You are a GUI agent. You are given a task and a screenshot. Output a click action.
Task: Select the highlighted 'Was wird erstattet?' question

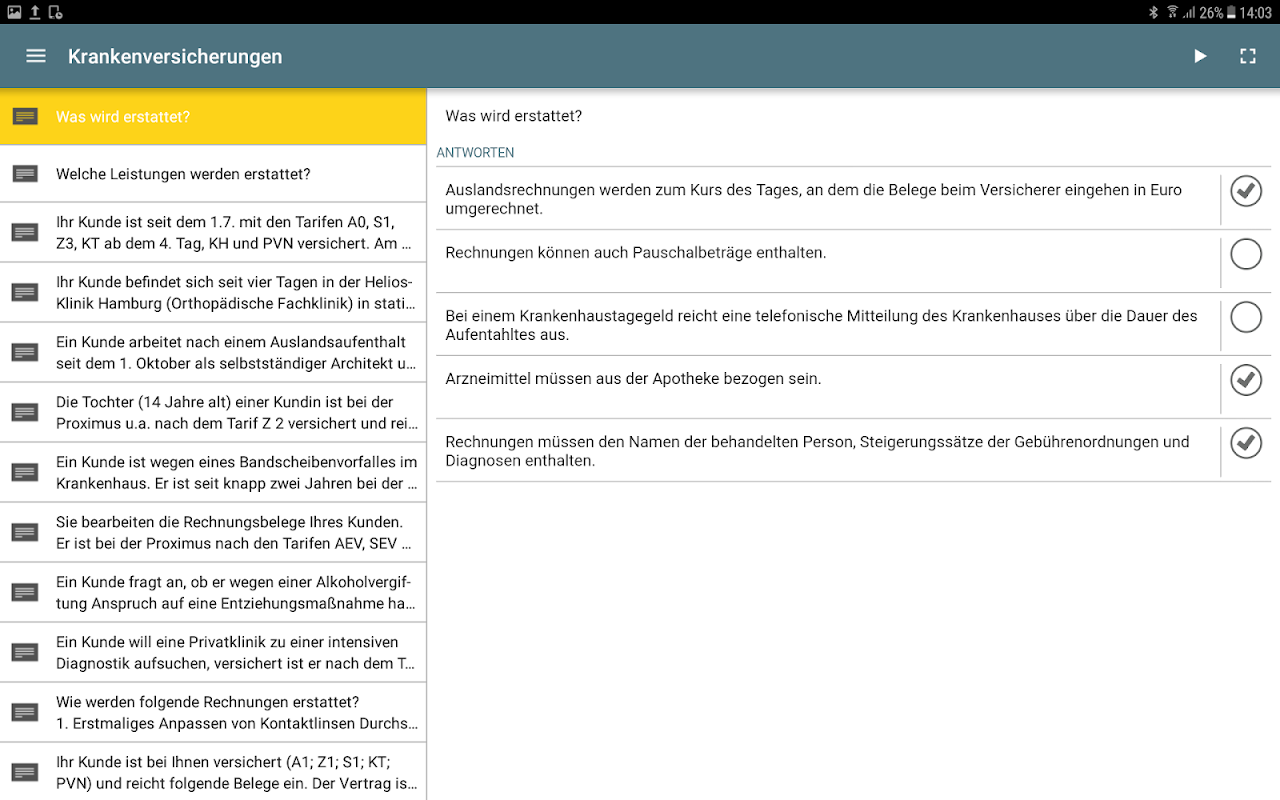[x=213, y=117]
